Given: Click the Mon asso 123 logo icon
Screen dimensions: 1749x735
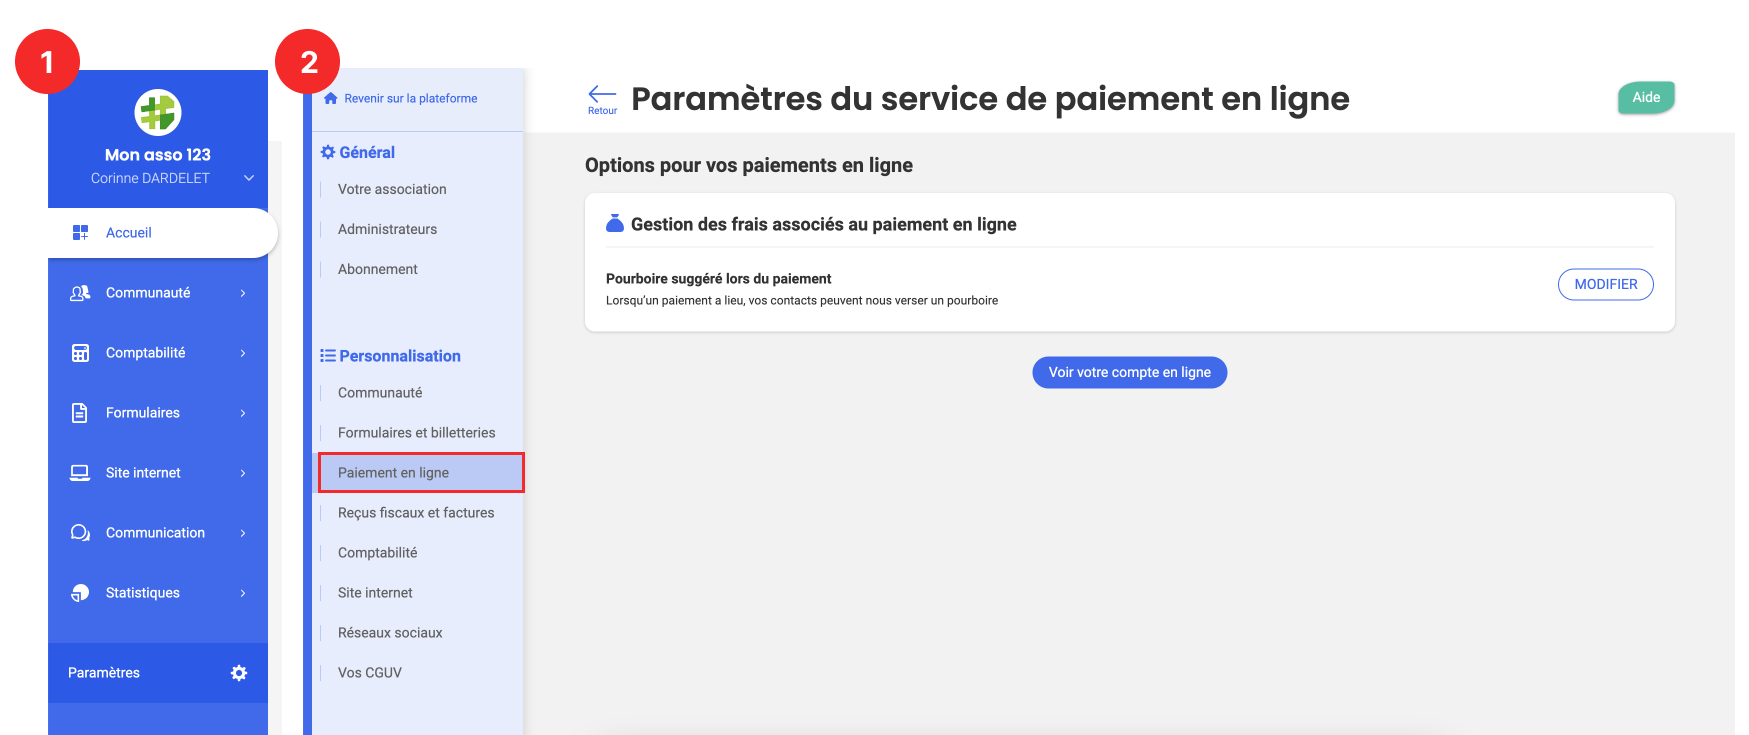Looking at the screenshot, I should pyautogui.click(x=158, y=112).
